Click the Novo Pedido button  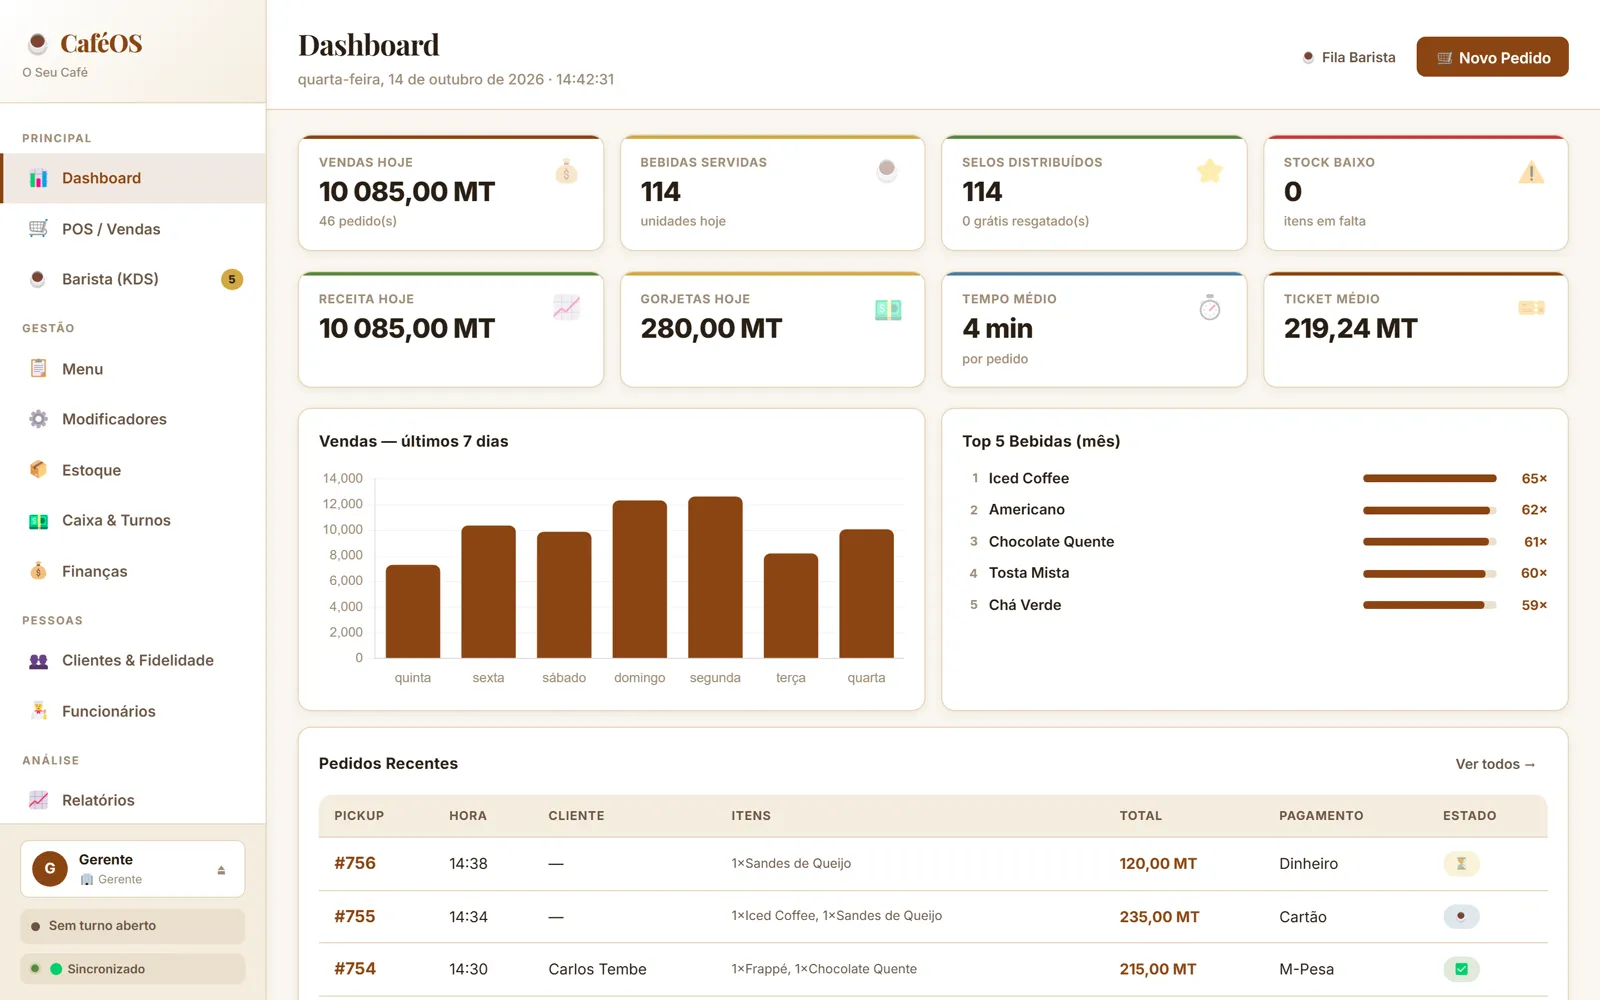tap(1492, 57)
